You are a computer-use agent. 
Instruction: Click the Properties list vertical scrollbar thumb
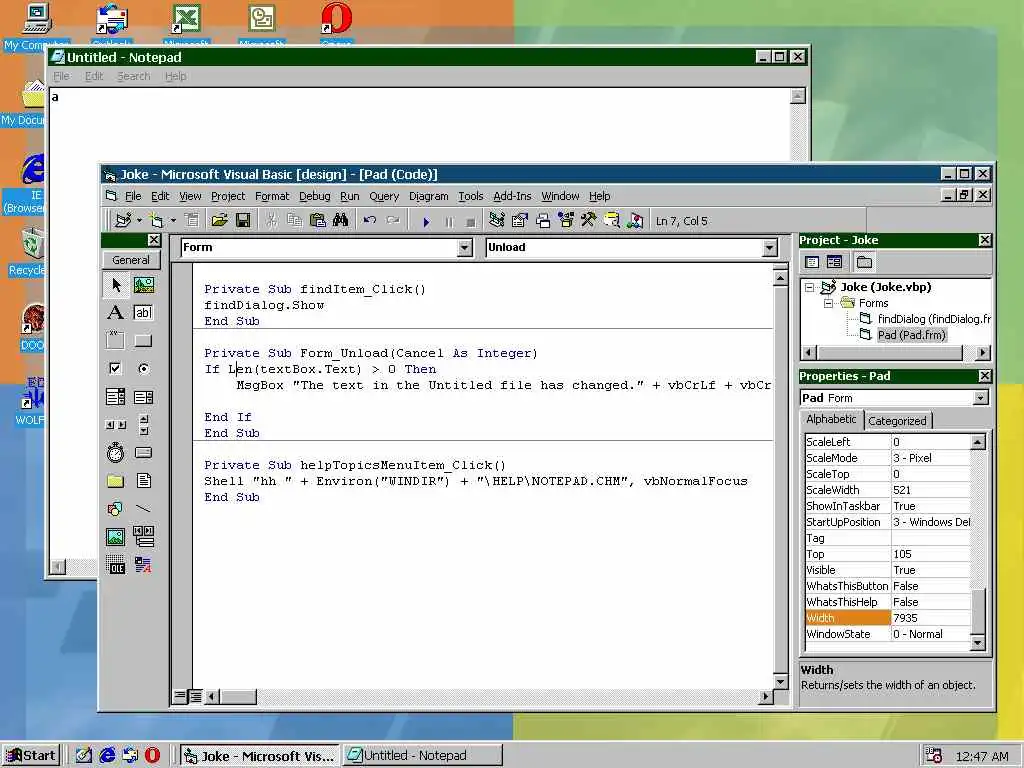click(978, 610)
